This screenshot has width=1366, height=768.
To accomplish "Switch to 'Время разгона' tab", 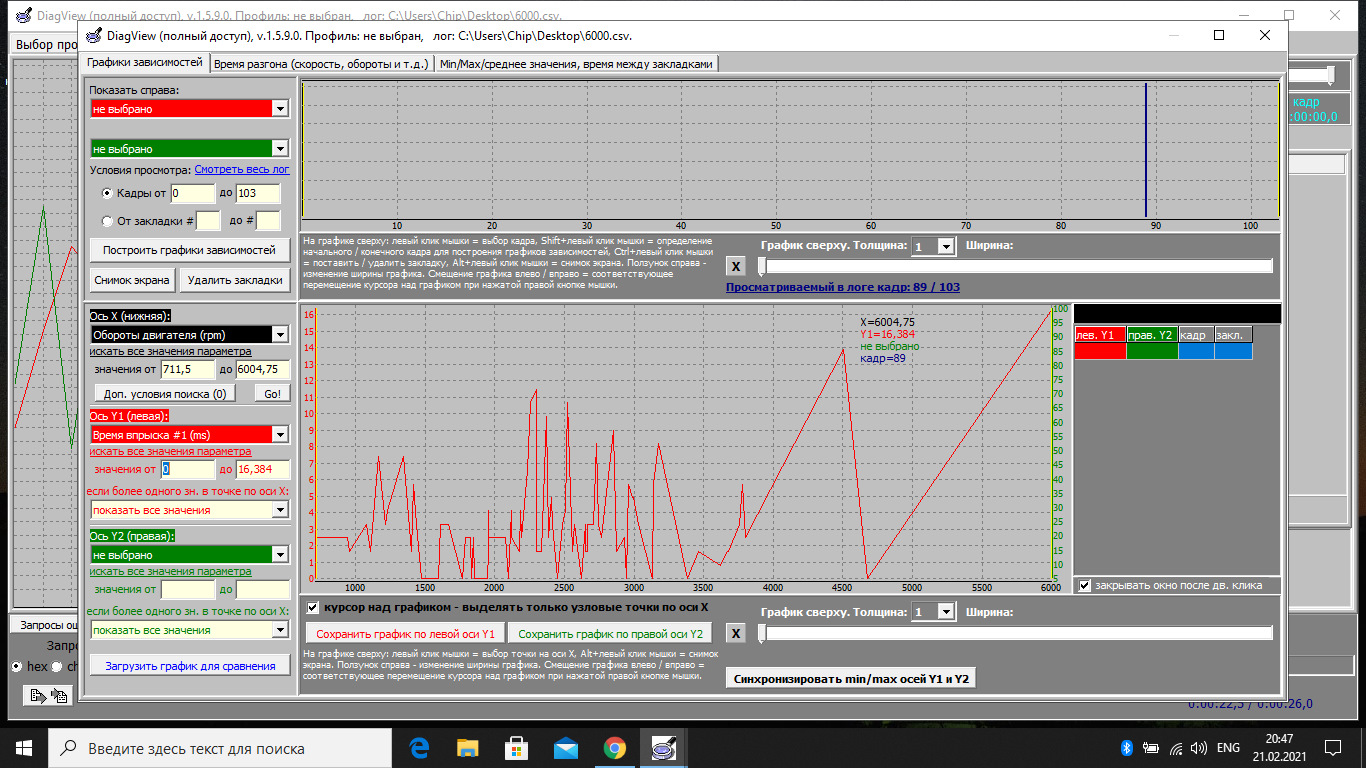I will click(321, 64).
